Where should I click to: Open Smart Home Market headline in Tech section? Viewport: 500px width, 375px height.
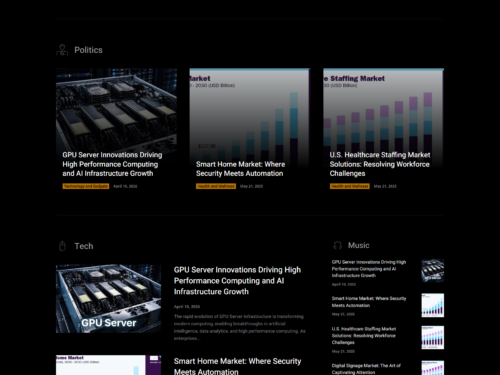[237, 366]
